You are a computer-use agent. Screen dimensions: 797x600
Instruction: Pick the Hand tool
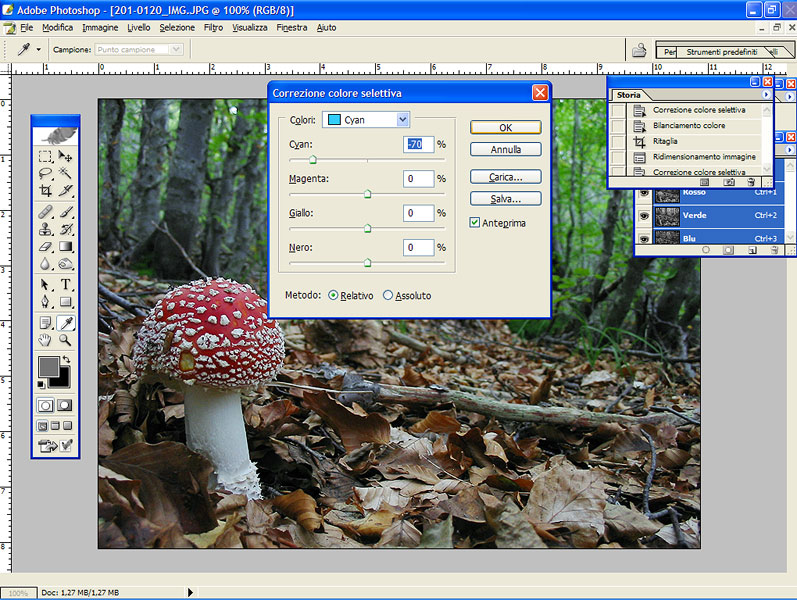click(x=45, y=340)
